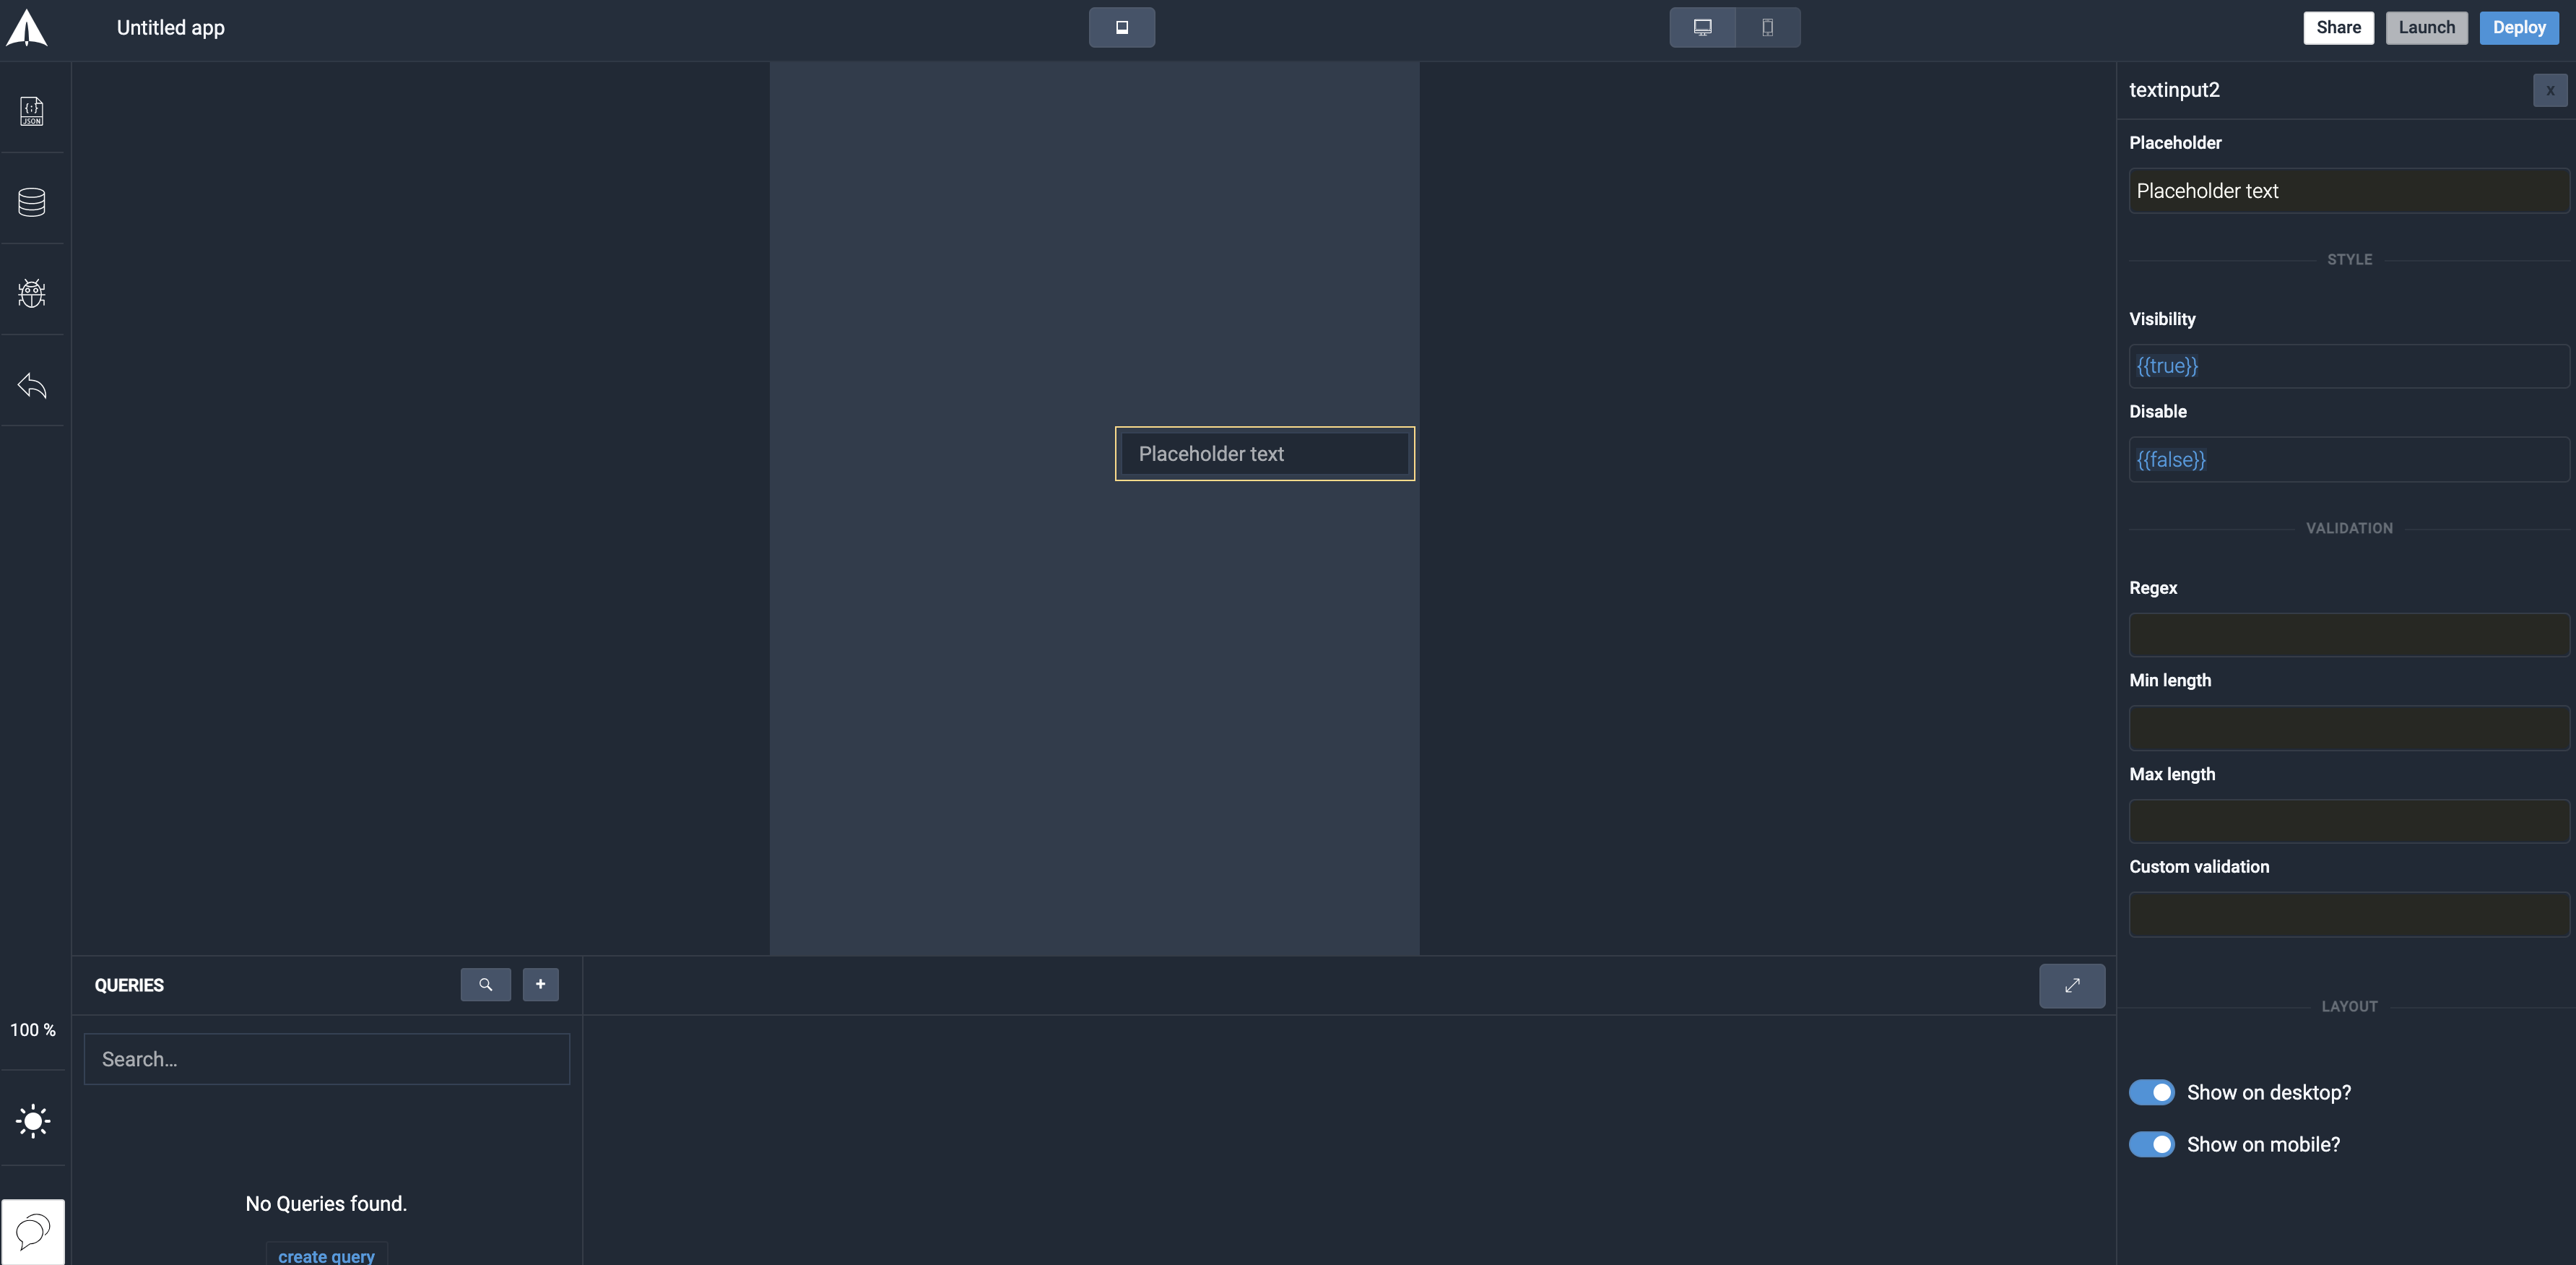Click the Min length field
Viewport: 2576px width, 1265px height.
2349,728
